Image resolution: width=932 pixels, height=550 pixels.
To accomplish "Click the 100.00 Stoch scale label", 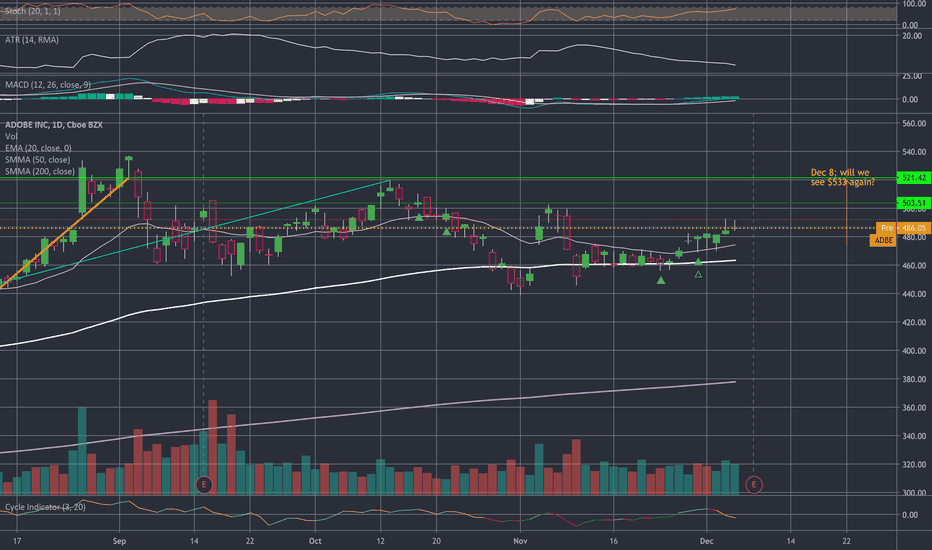I will 914,4.
